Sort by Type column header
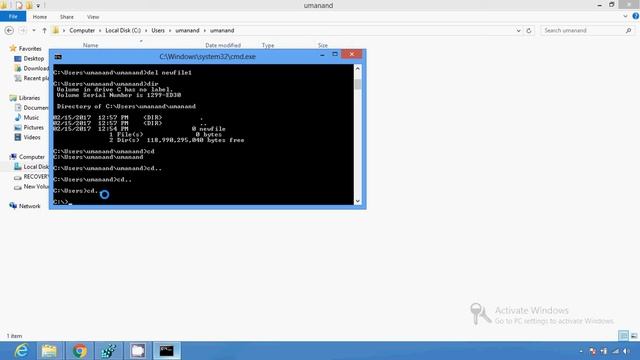This screenshot has width=640, height=360. (x=268, y=45)
